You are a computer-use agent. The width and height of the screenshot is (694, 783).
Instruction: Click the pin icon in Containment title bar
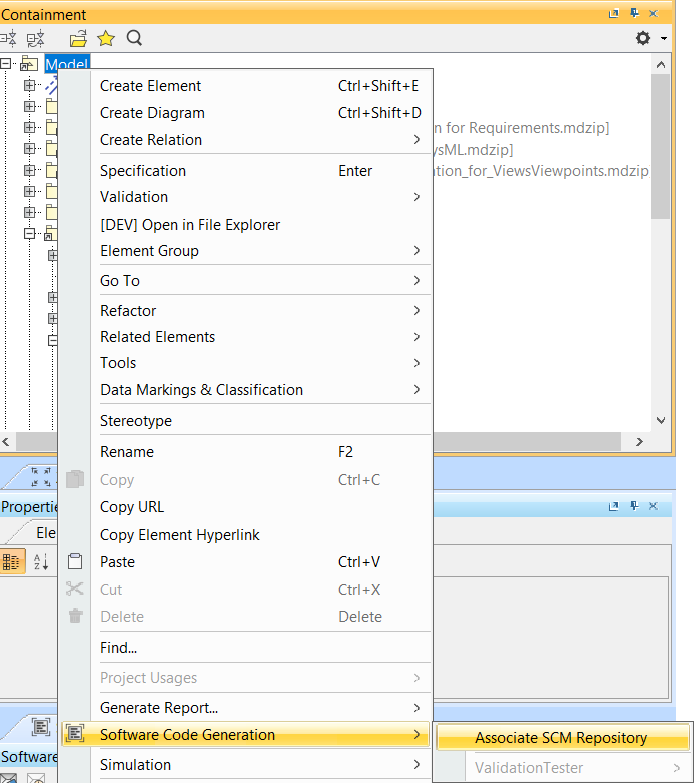tap(634, 13)
